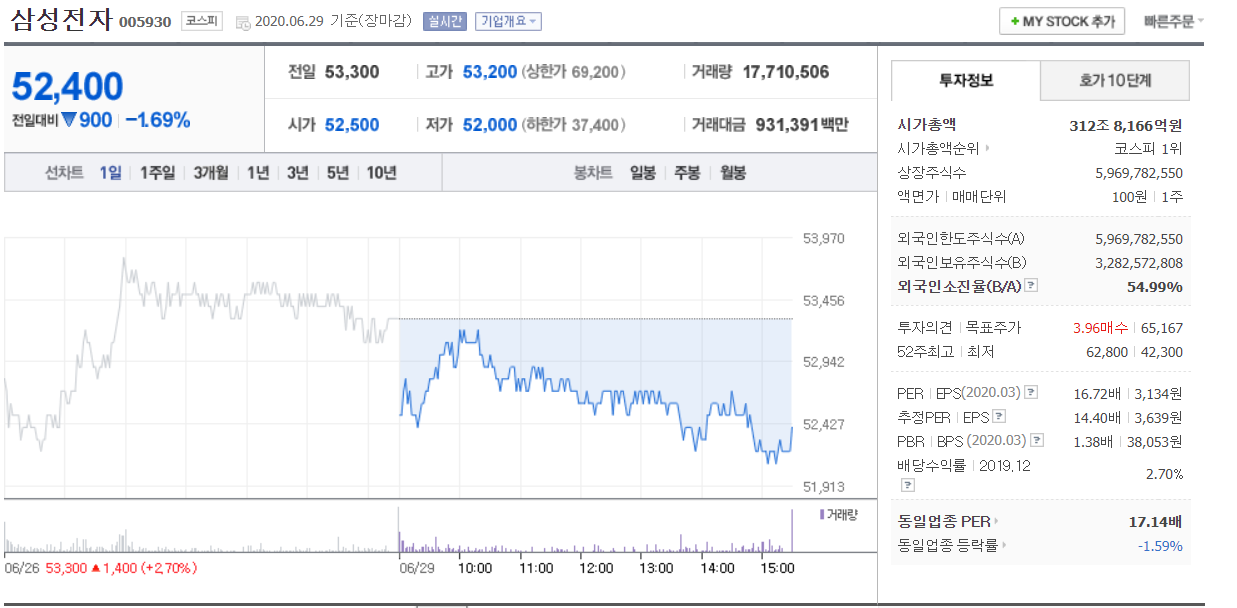Click the arrow next to 시가총액순위

coord(989,149)
